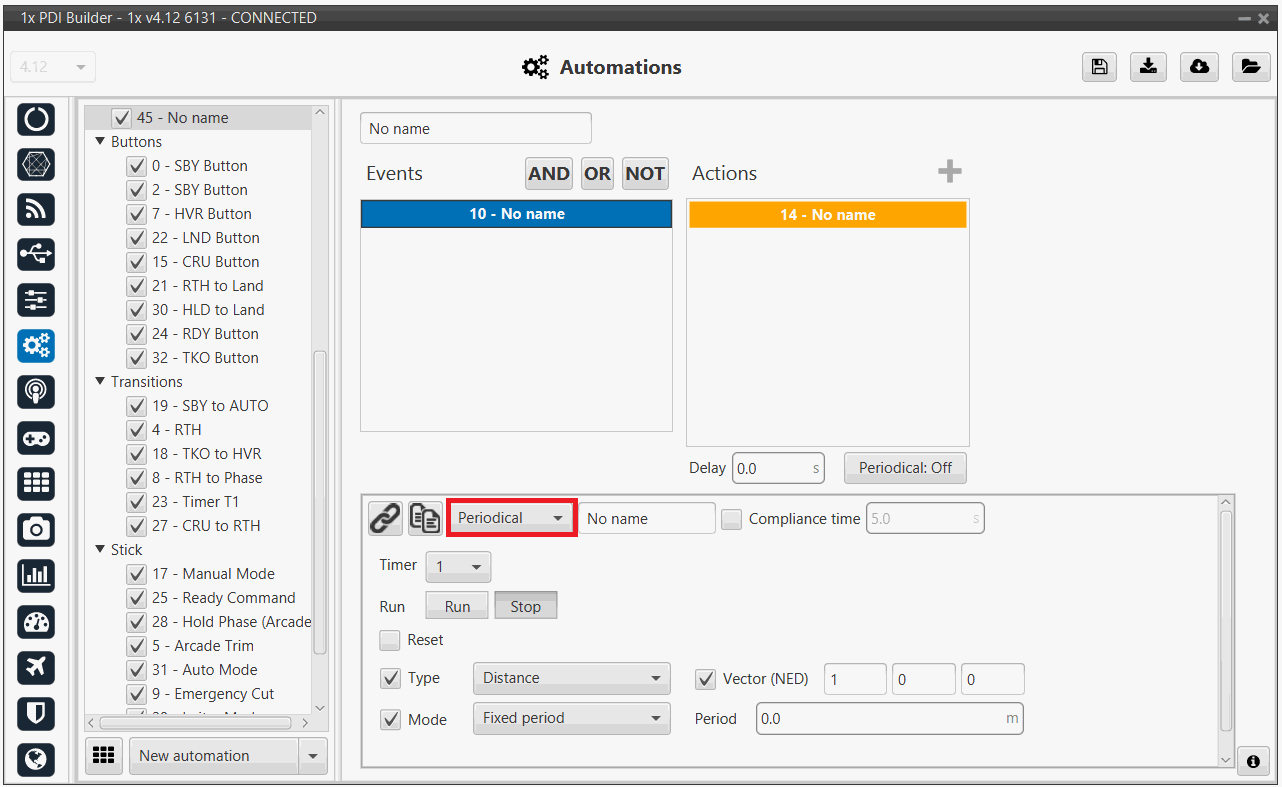Viewport: 1282px width, 787px height.
Task: Click the save icon in top toolbar
Action: 1099,67
